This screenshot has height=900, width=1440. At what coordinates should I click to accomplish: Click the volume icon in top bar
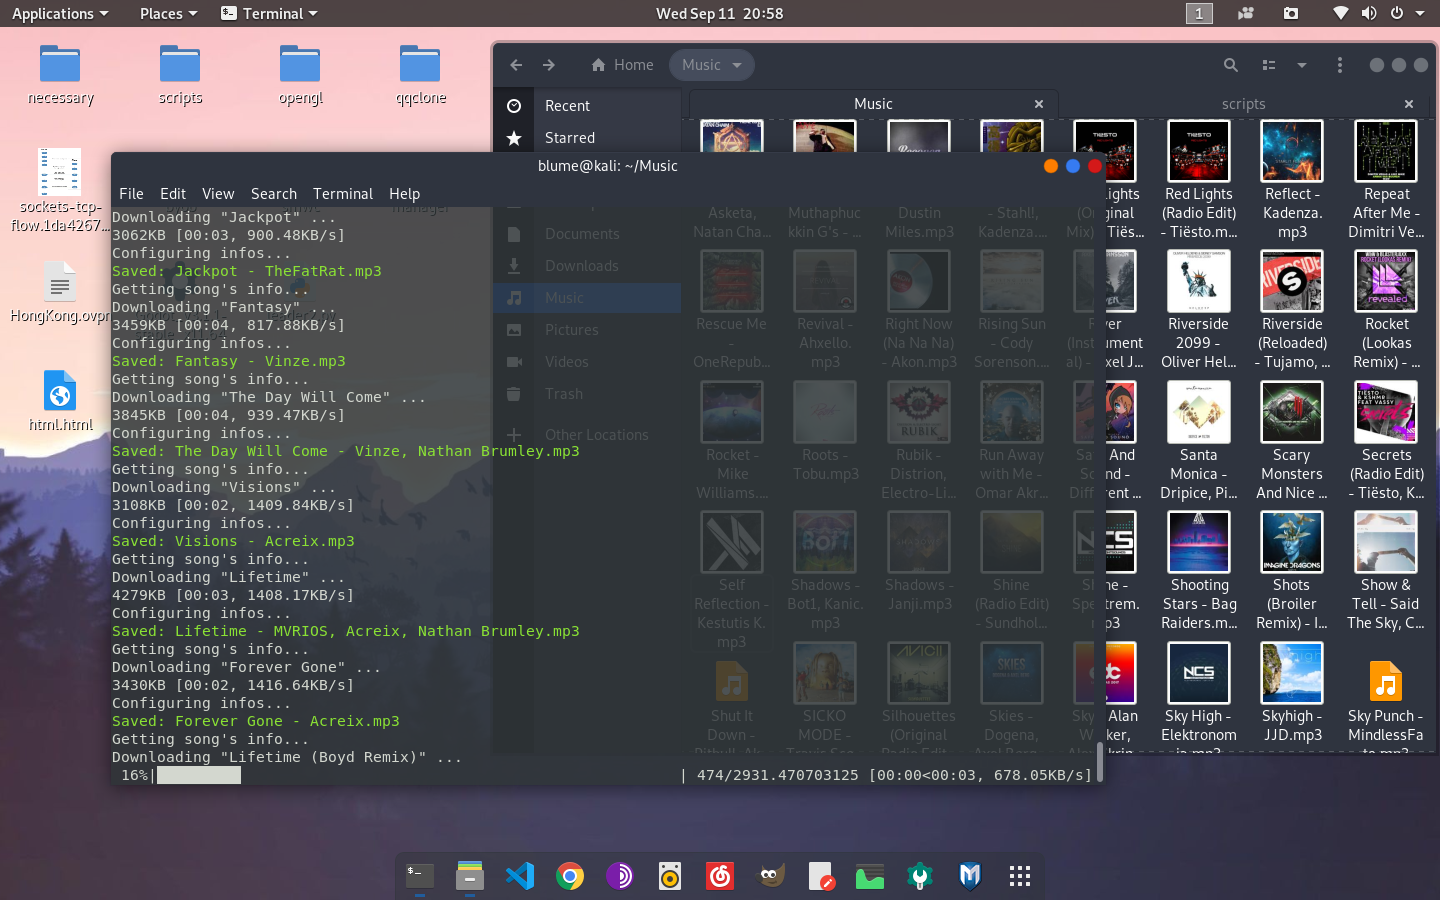(1369, 13)
